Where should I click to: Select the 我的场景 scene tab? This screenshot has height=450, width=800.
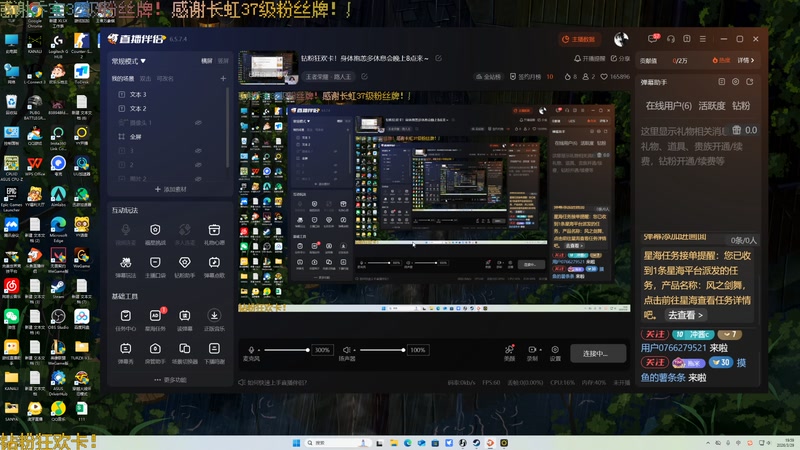tap(123, 79)
